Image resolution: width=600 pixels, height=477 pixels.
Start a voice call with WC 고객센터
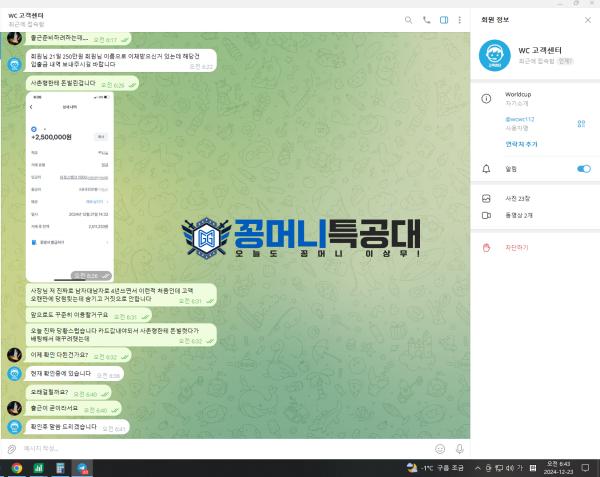[x=426, y=20]
